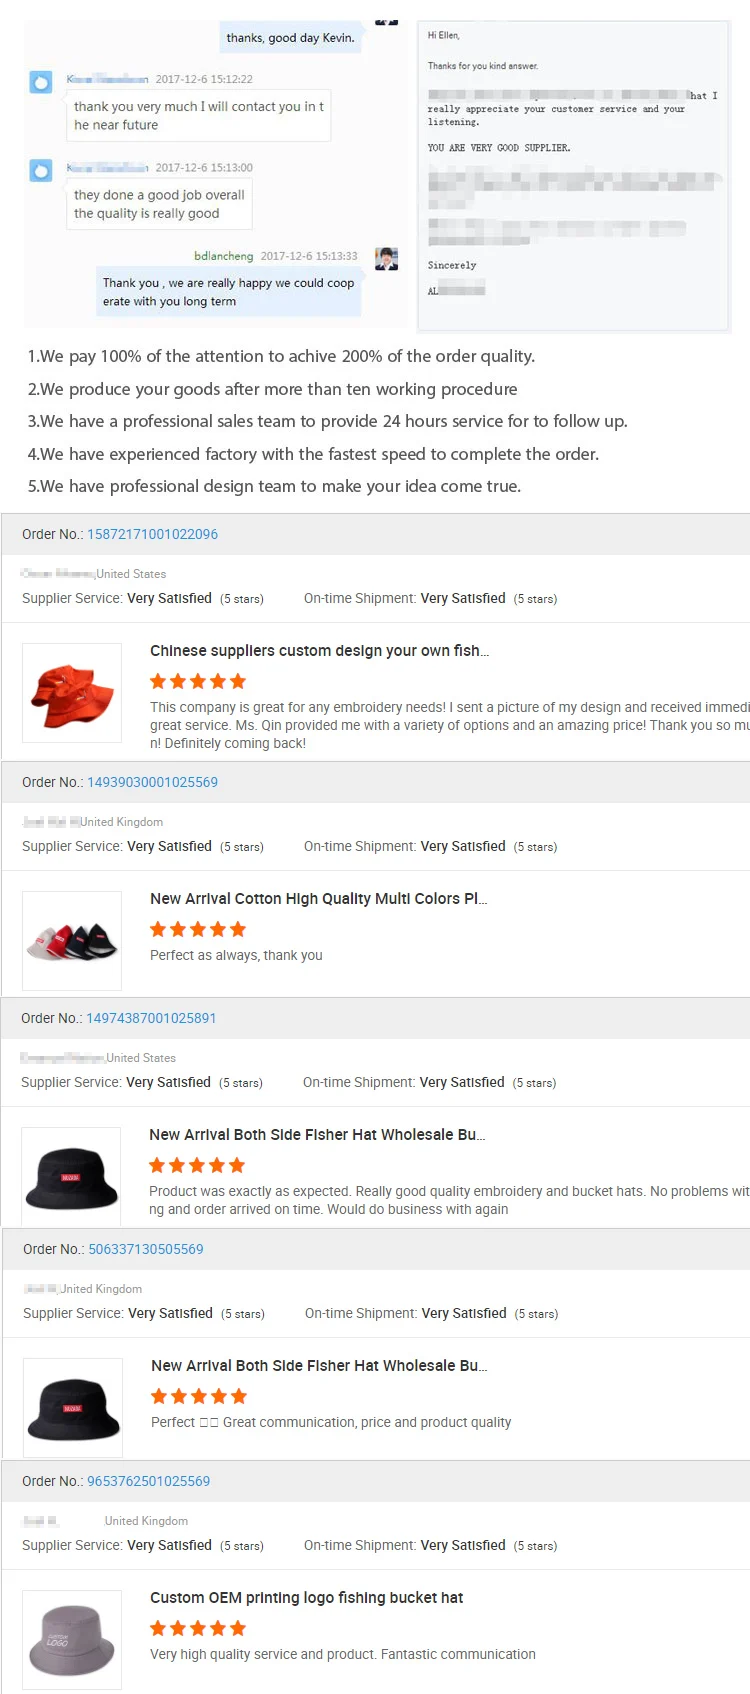Open the "Custom OEM printing logo fishing bucket hat" title
Viewport: 750px width, 1694px height.
(306, 1598)
